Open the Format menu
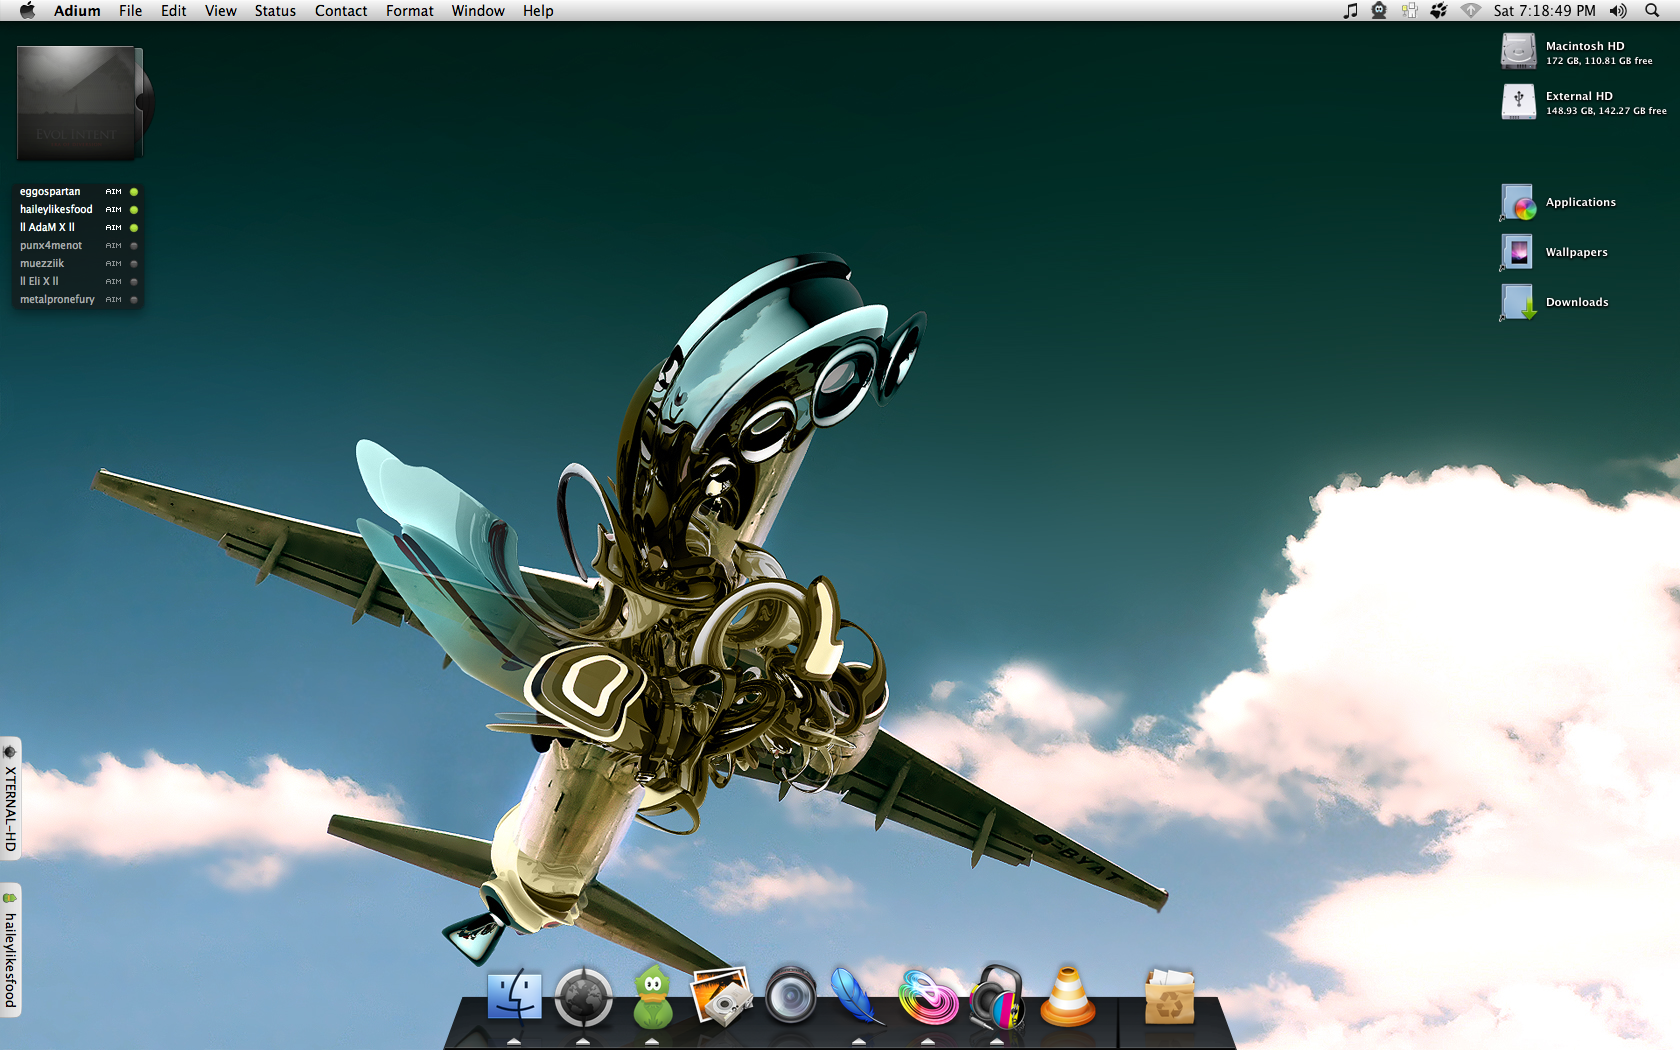 coord(410,11)
